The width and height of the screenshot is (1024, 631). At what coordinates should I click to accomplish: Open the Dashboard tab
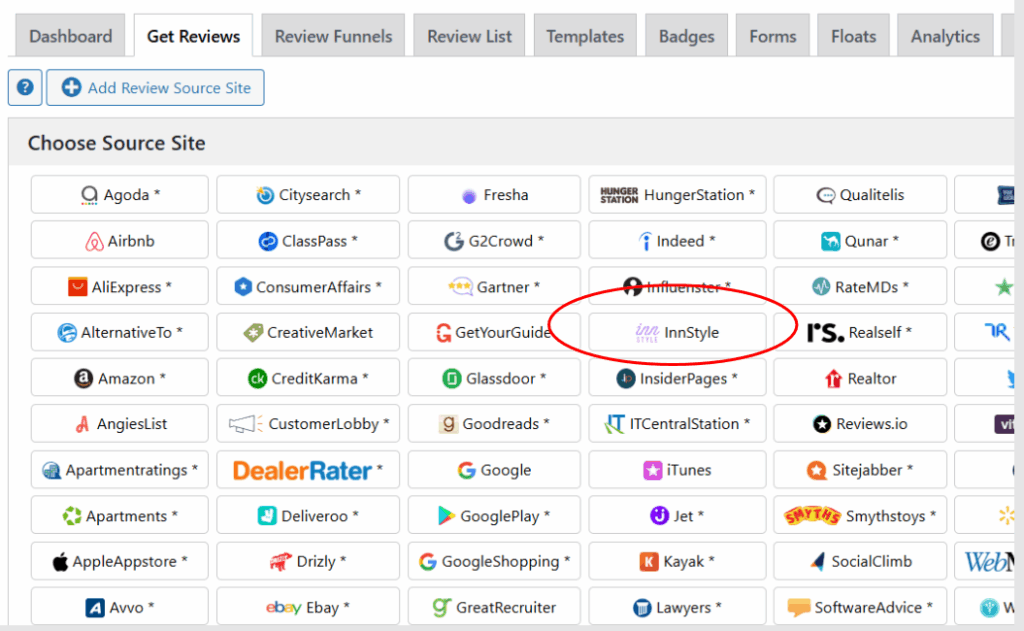tap(69, 36)
